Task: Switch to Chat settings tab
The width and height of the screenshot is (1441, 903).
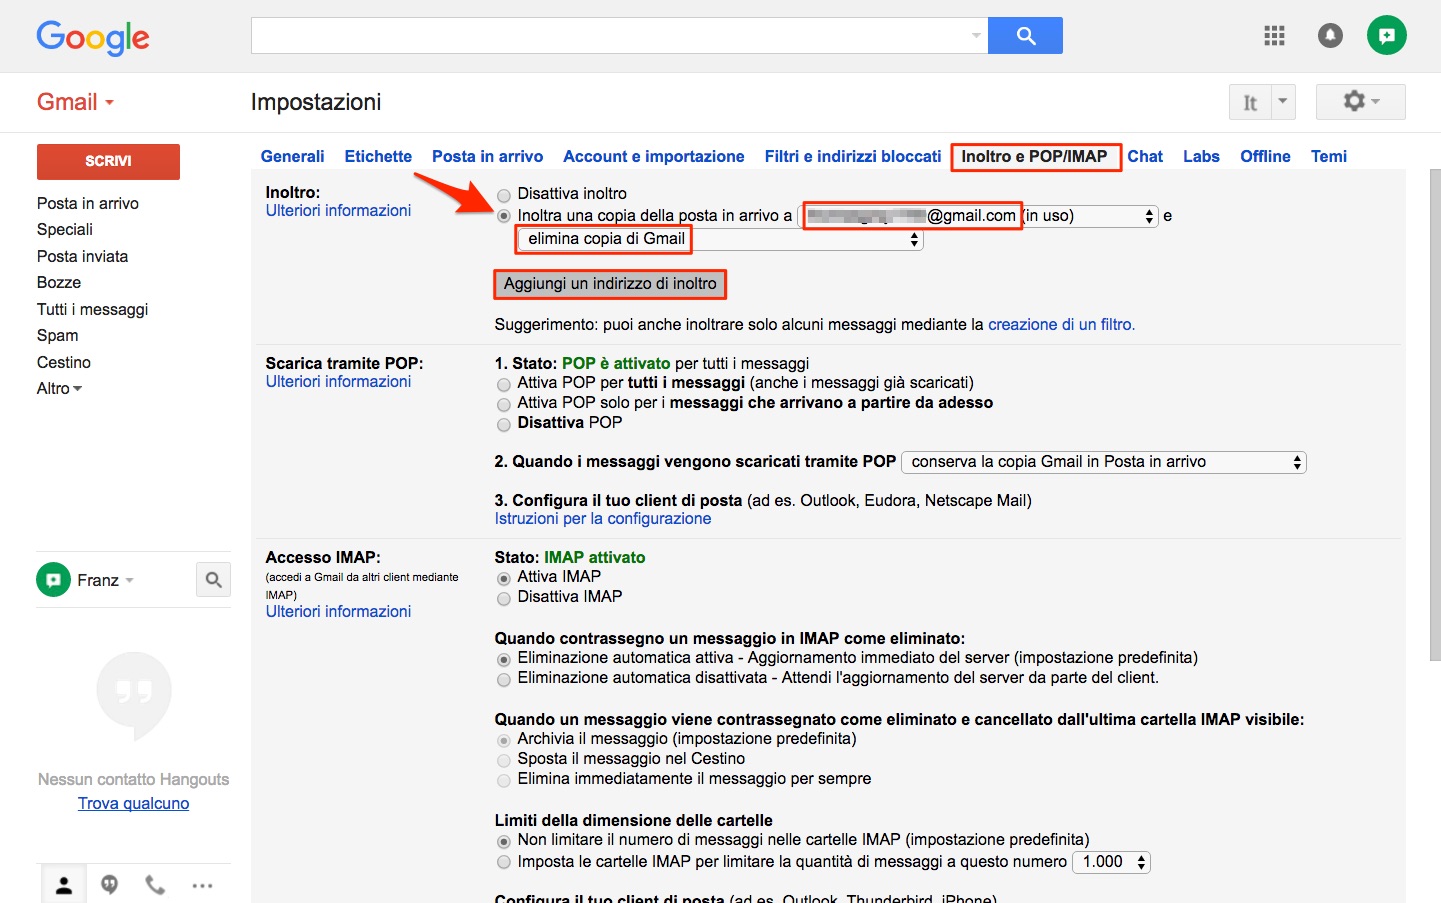Action: [1145, 156]
